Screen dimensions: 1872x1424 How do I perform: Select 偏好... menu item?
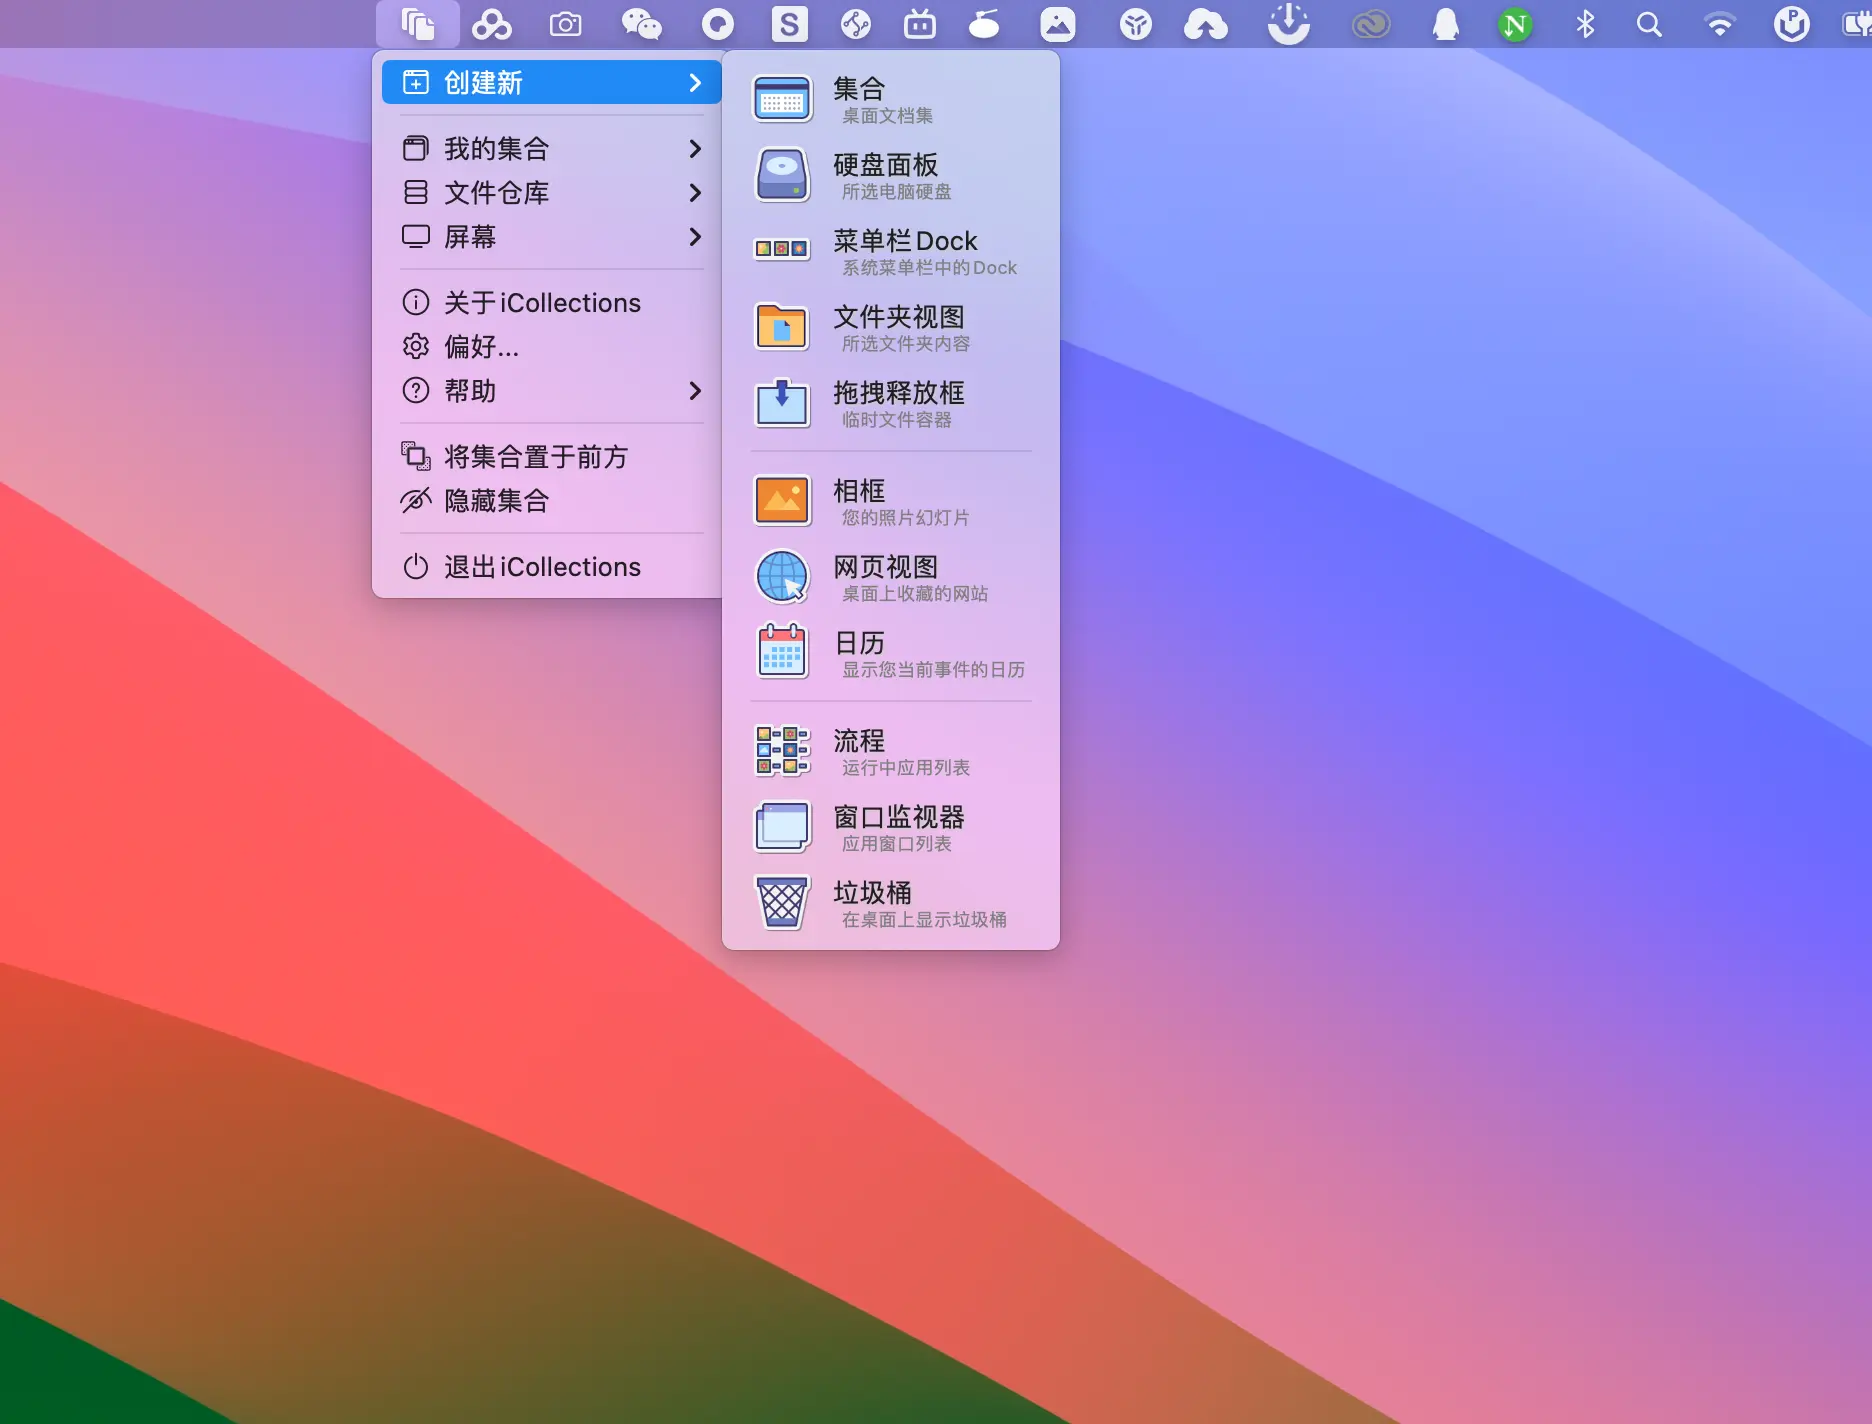click(481, 347)
